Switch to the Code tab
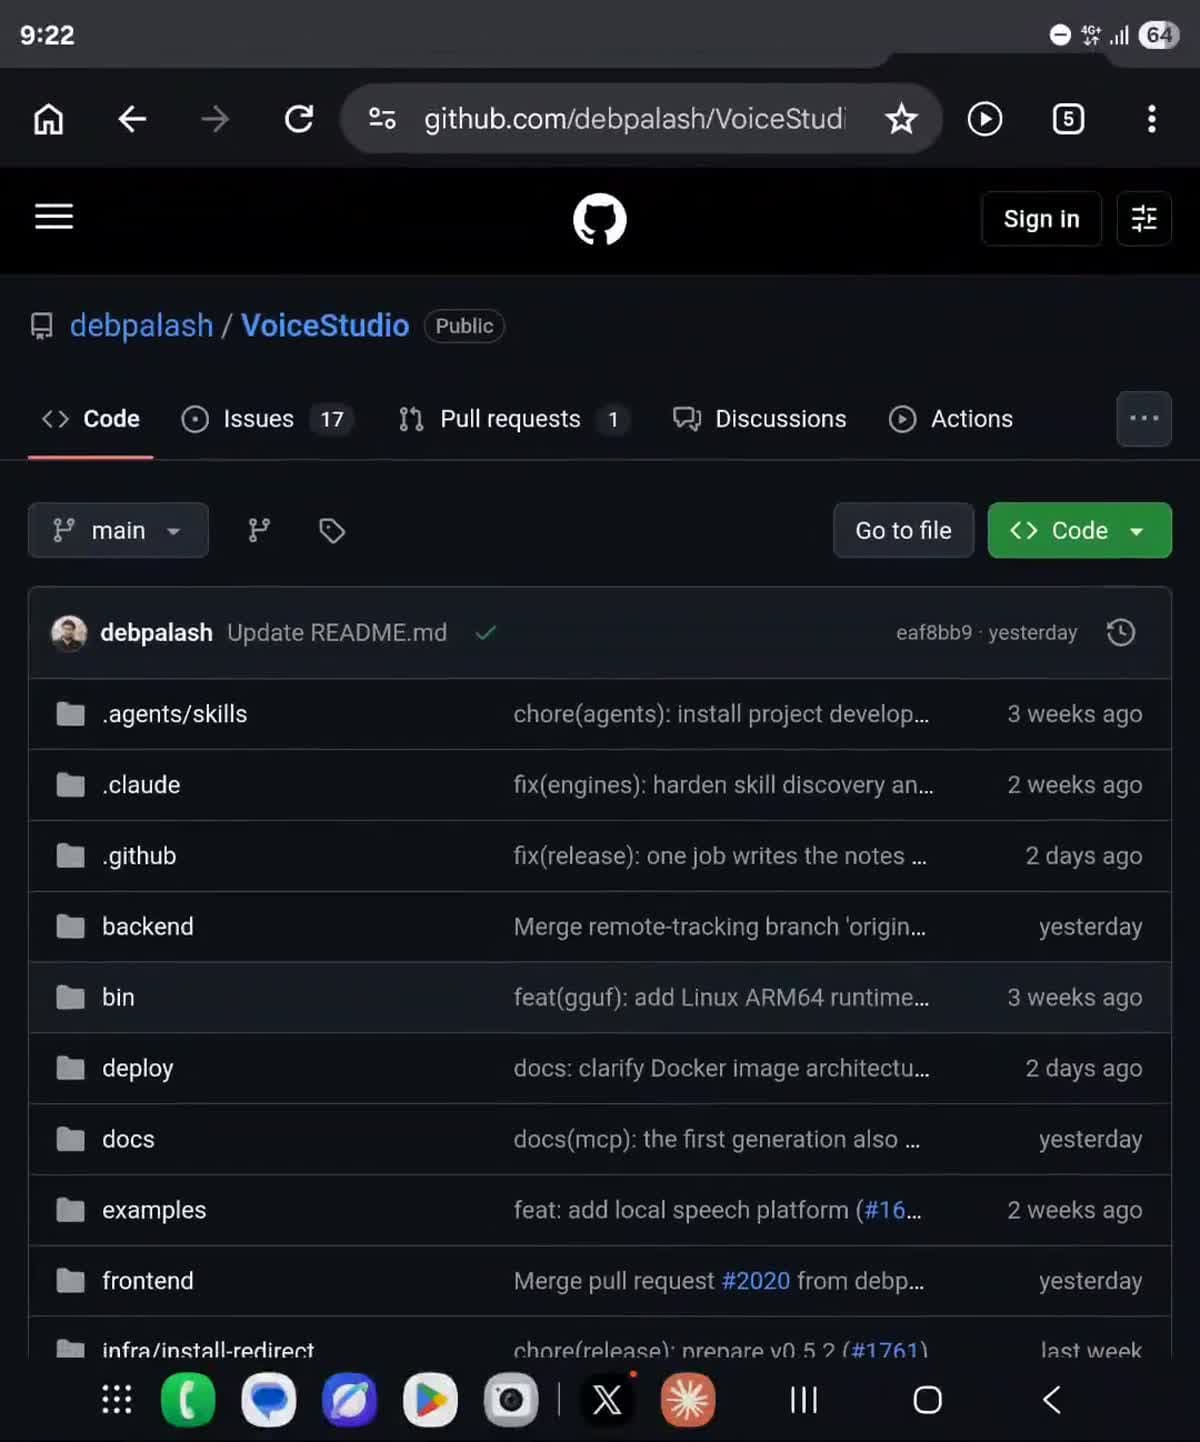This screenshot has width=1200, height=1442. 91,419
